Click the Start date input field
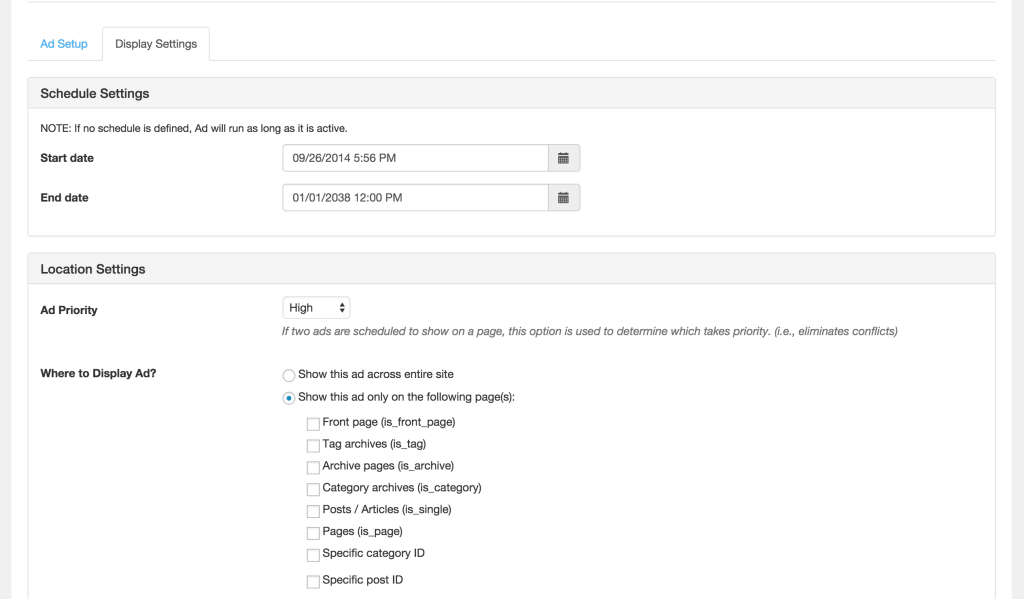This screenshot has width=1024, height=599. pyautogui.click(x=415, y=158)
